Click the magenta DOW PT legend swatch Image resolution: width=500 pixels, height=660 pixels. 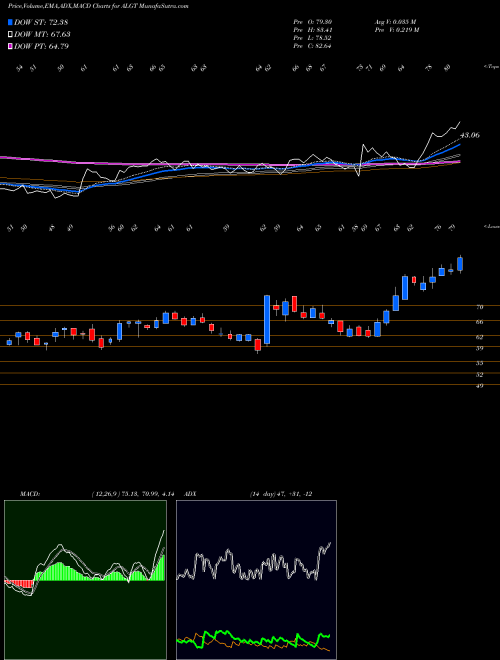[x=10, y=46]
